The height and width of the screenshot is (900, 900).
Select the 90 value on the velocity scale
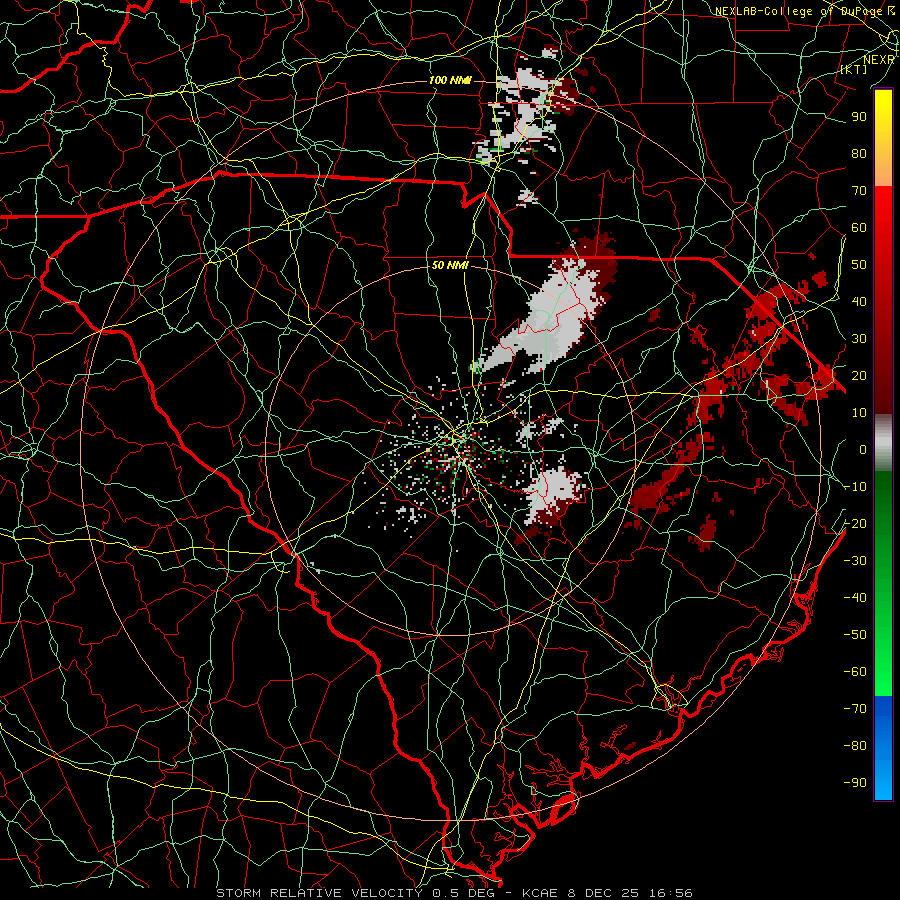tap(859, 117)
